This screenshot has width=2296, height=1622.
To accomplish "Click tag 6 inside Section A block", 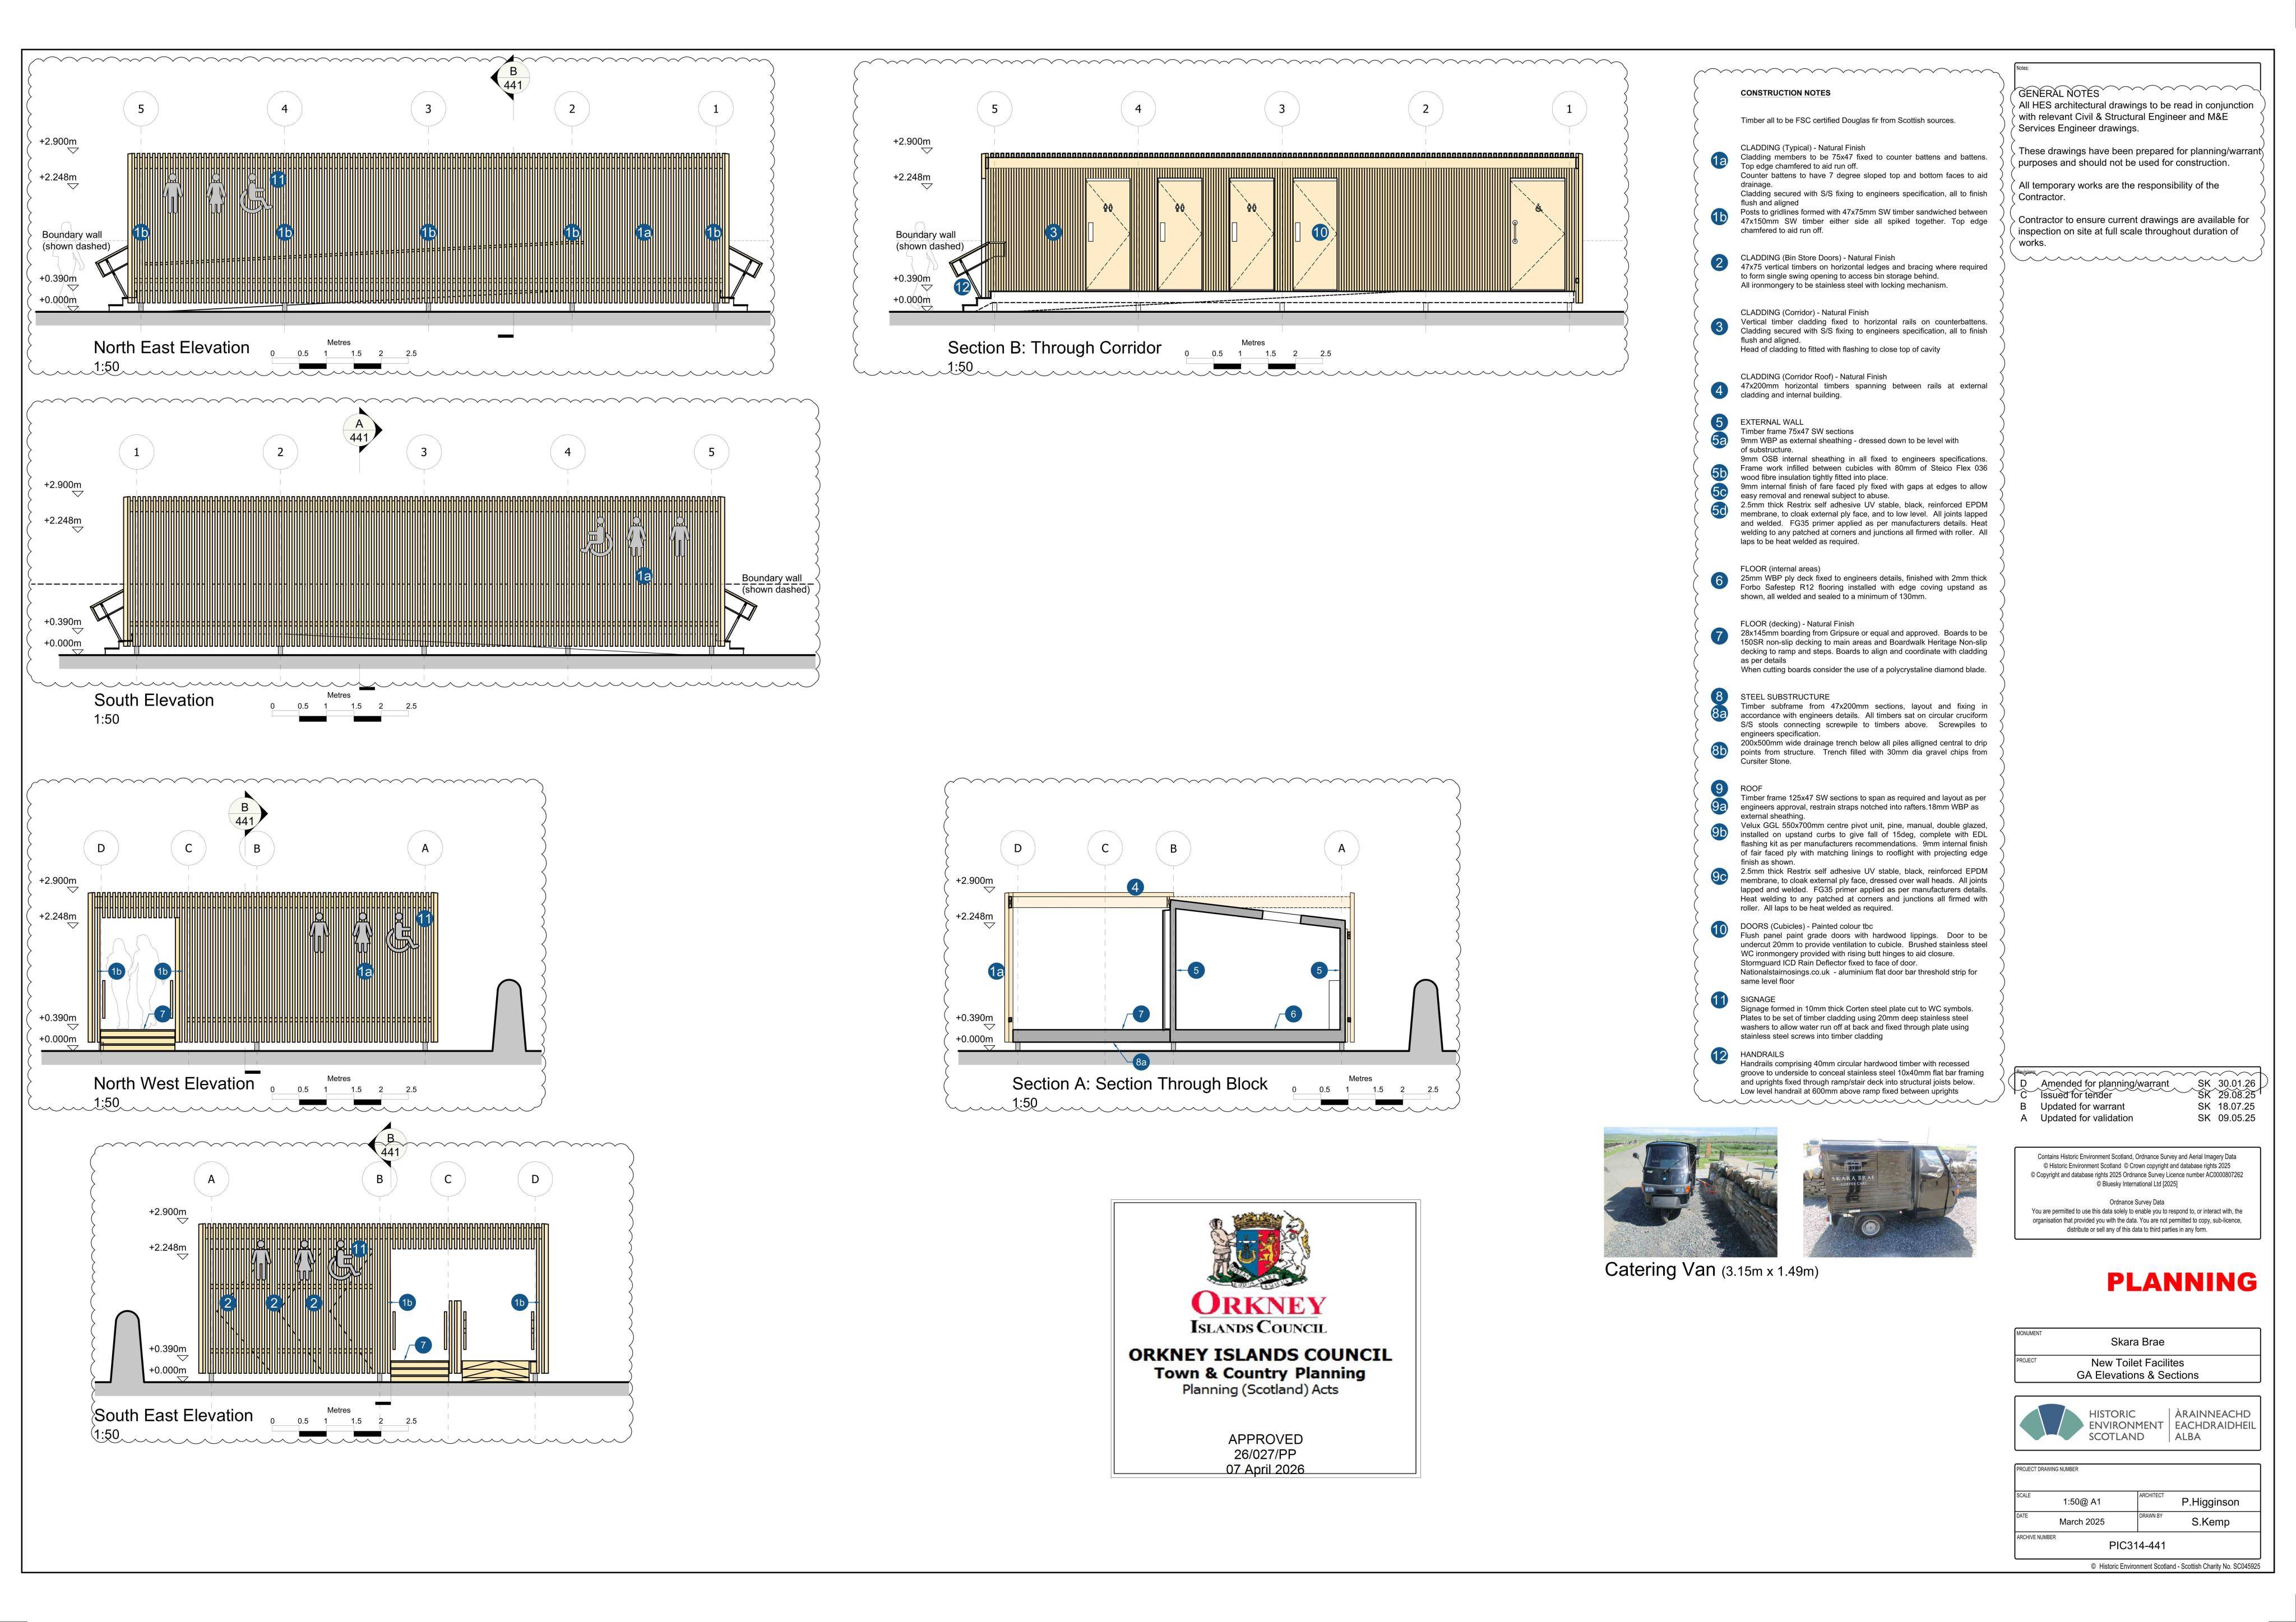I will coord(1293,1014).
